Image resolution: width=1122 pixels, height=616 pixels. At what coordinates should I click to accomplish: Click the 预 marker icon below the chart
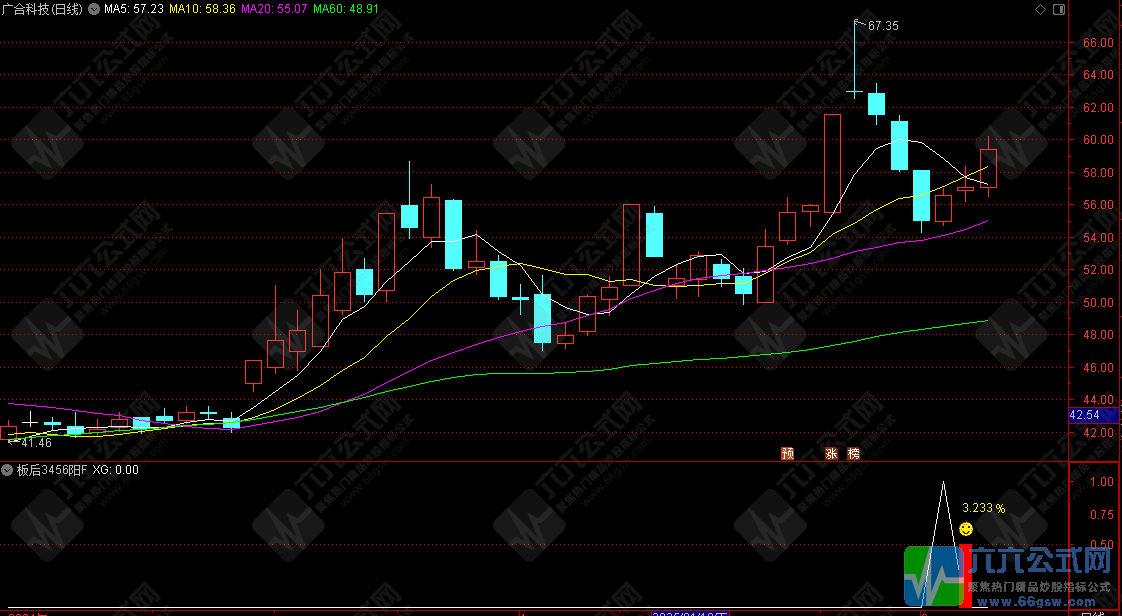[788, 453]
